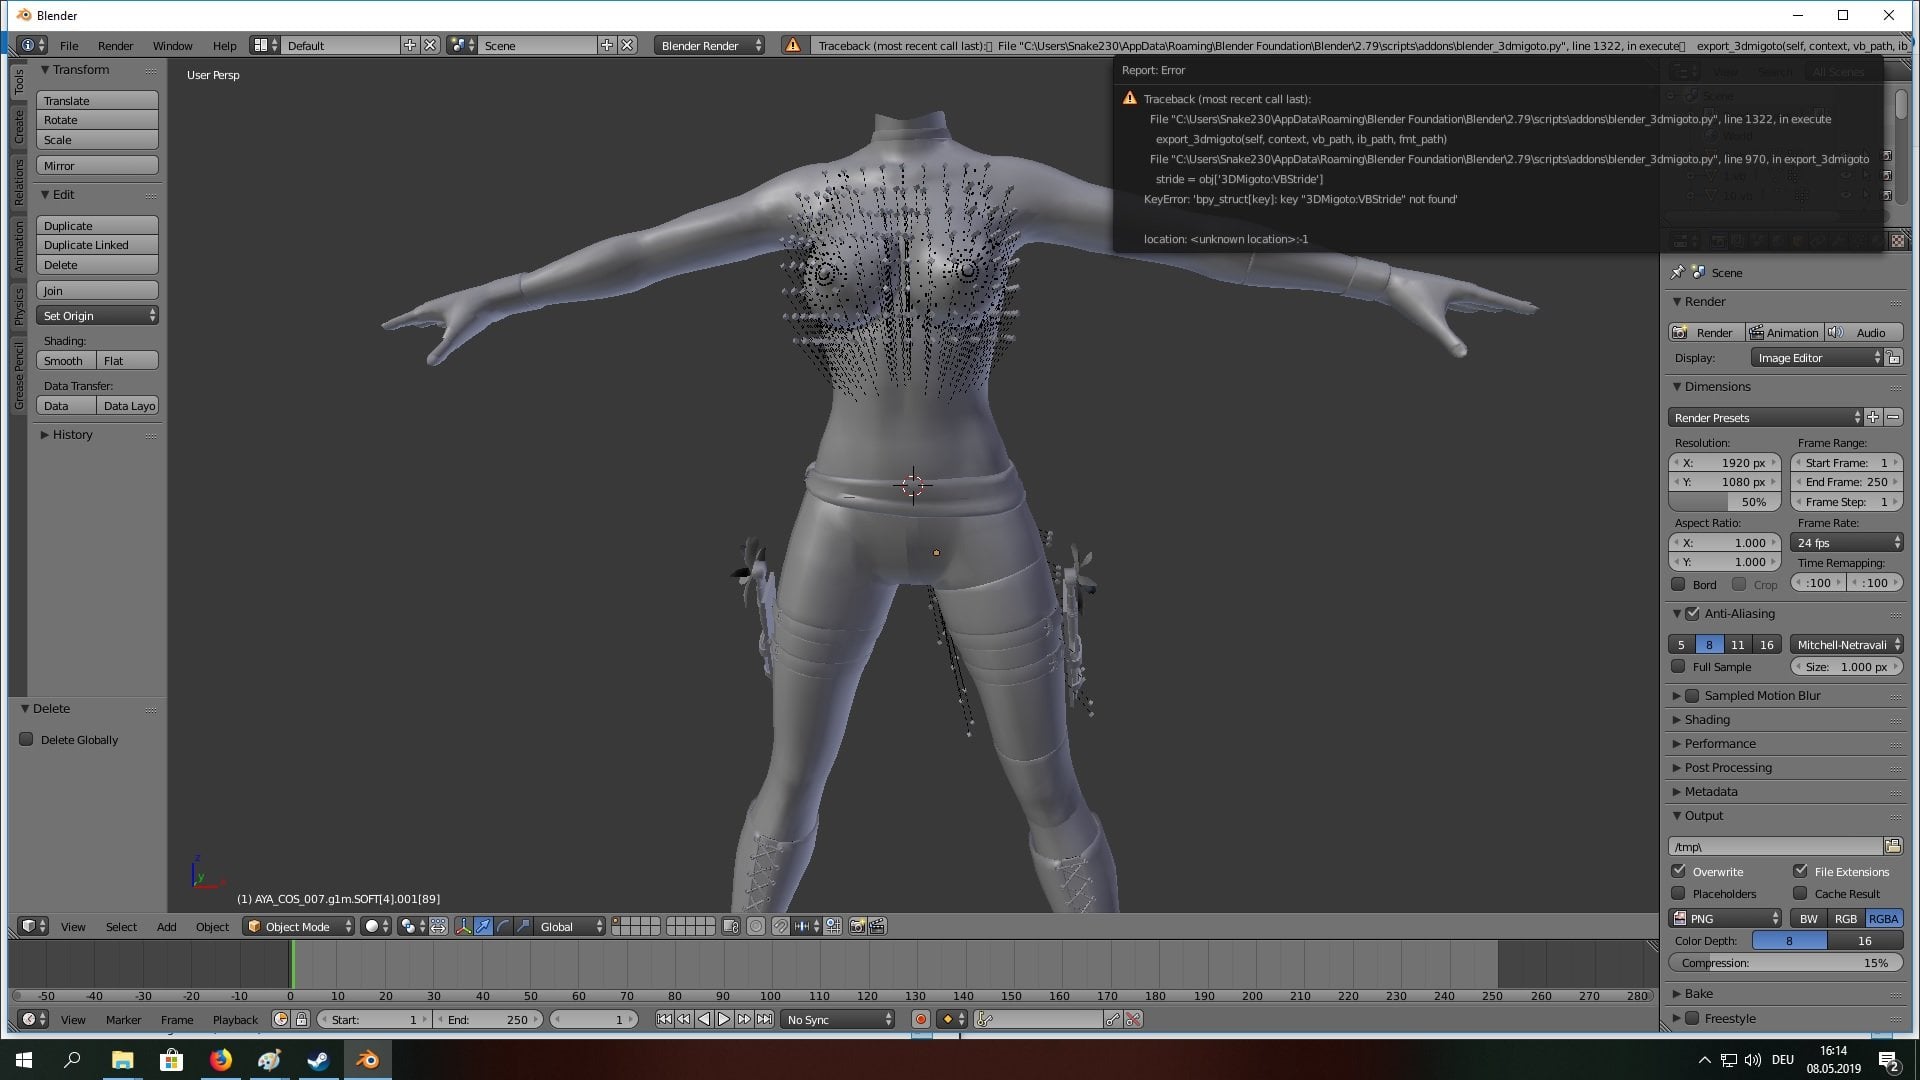
Task: Switch to the Create tab
Action: coord(18,127)
